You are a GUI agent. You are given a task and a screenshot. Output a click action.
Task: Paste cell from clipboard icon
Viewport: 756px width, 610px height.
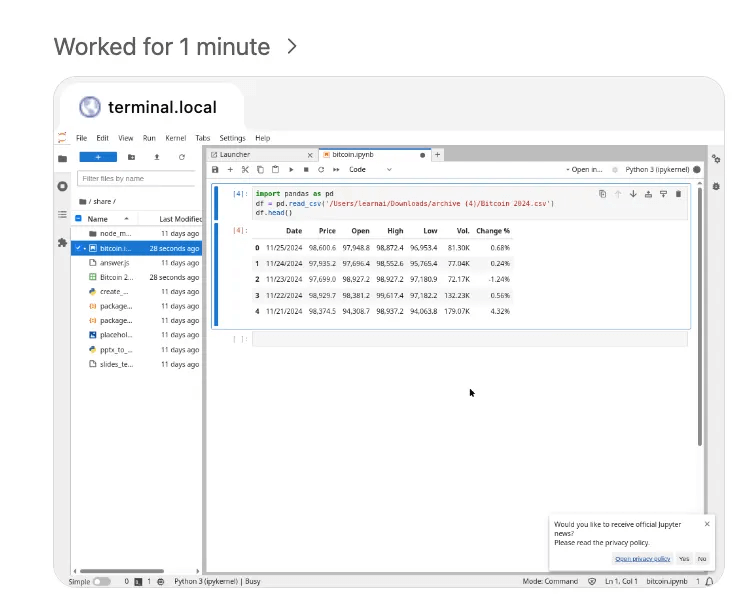coord(275,170)
